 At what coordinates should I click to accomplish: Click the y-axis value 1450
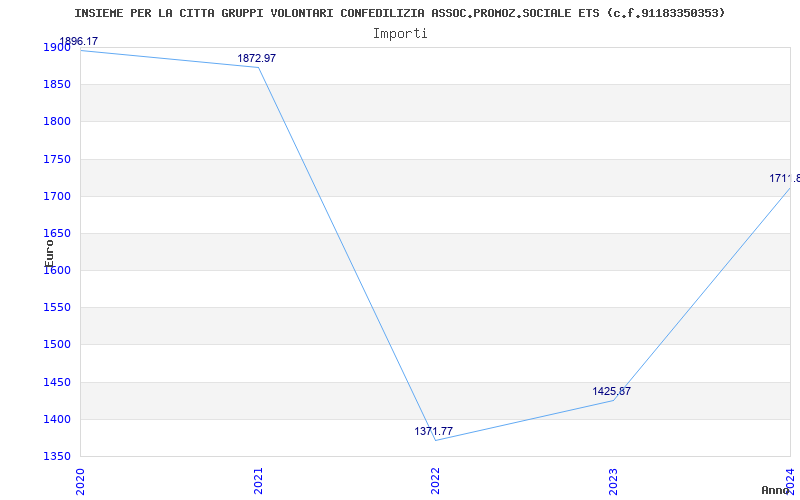point(57,382)
